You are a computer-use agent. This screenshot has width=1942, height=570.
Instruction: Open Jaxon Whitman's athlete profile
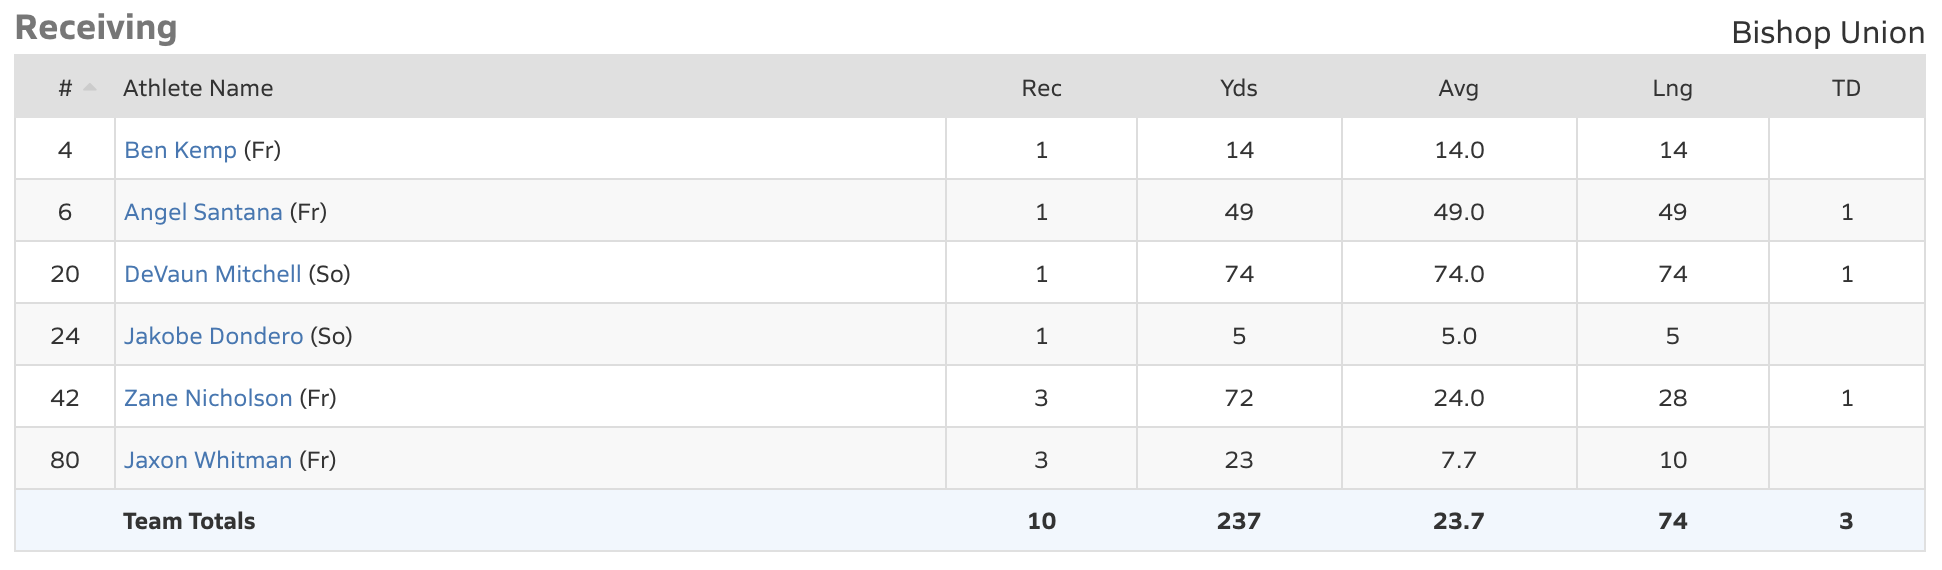pyautogui.click(x=208, y=460)
